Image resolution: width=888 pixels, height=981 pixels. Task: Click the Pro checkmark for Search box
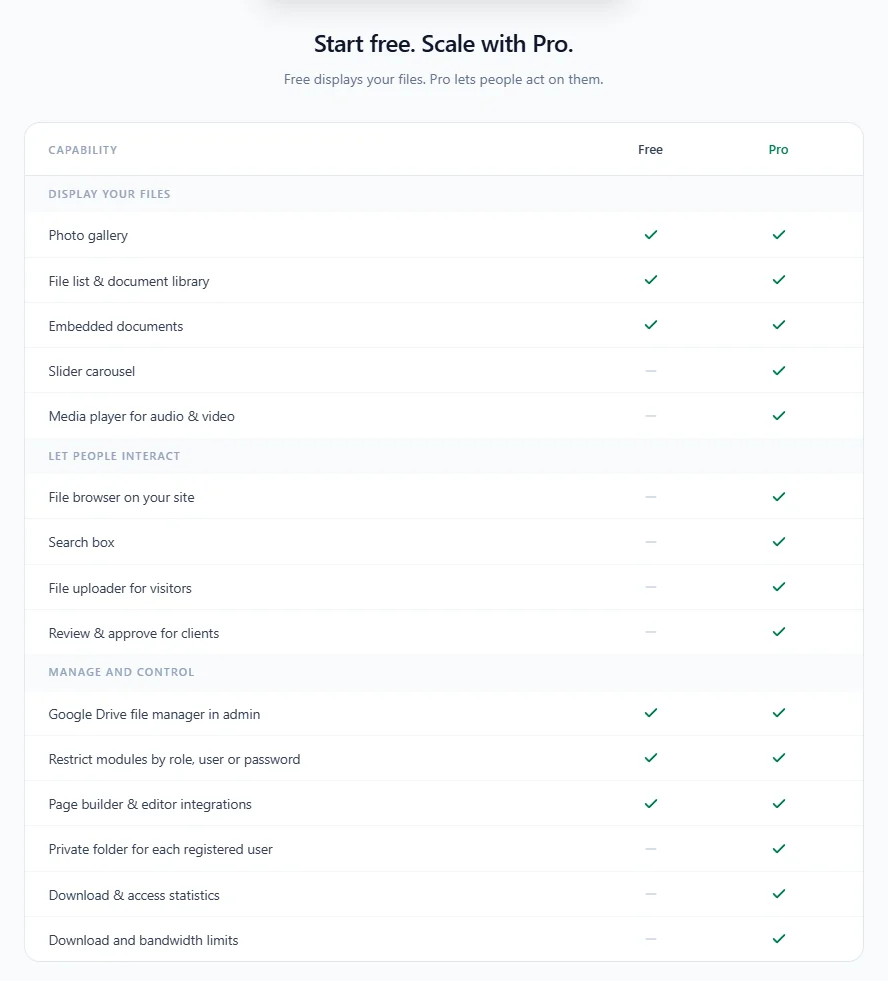778,542
